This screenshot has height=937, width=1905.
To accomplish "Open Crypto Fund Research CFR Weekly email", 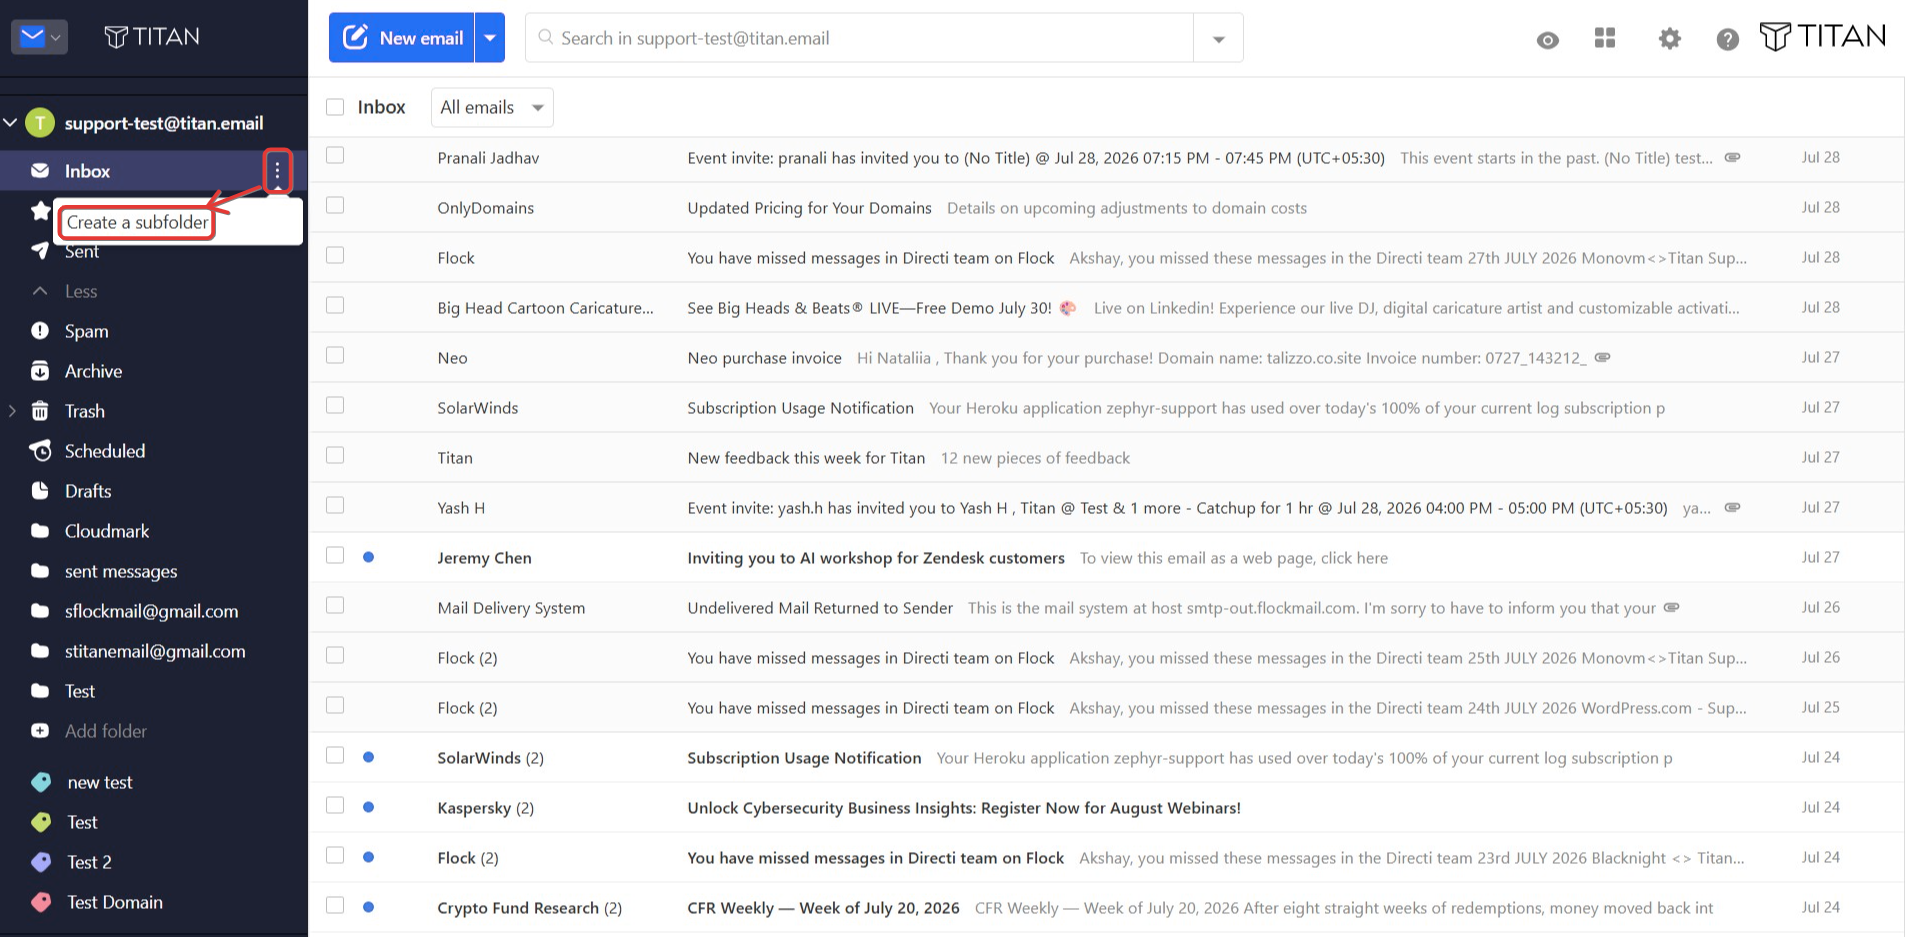I will coord(1106,907).
